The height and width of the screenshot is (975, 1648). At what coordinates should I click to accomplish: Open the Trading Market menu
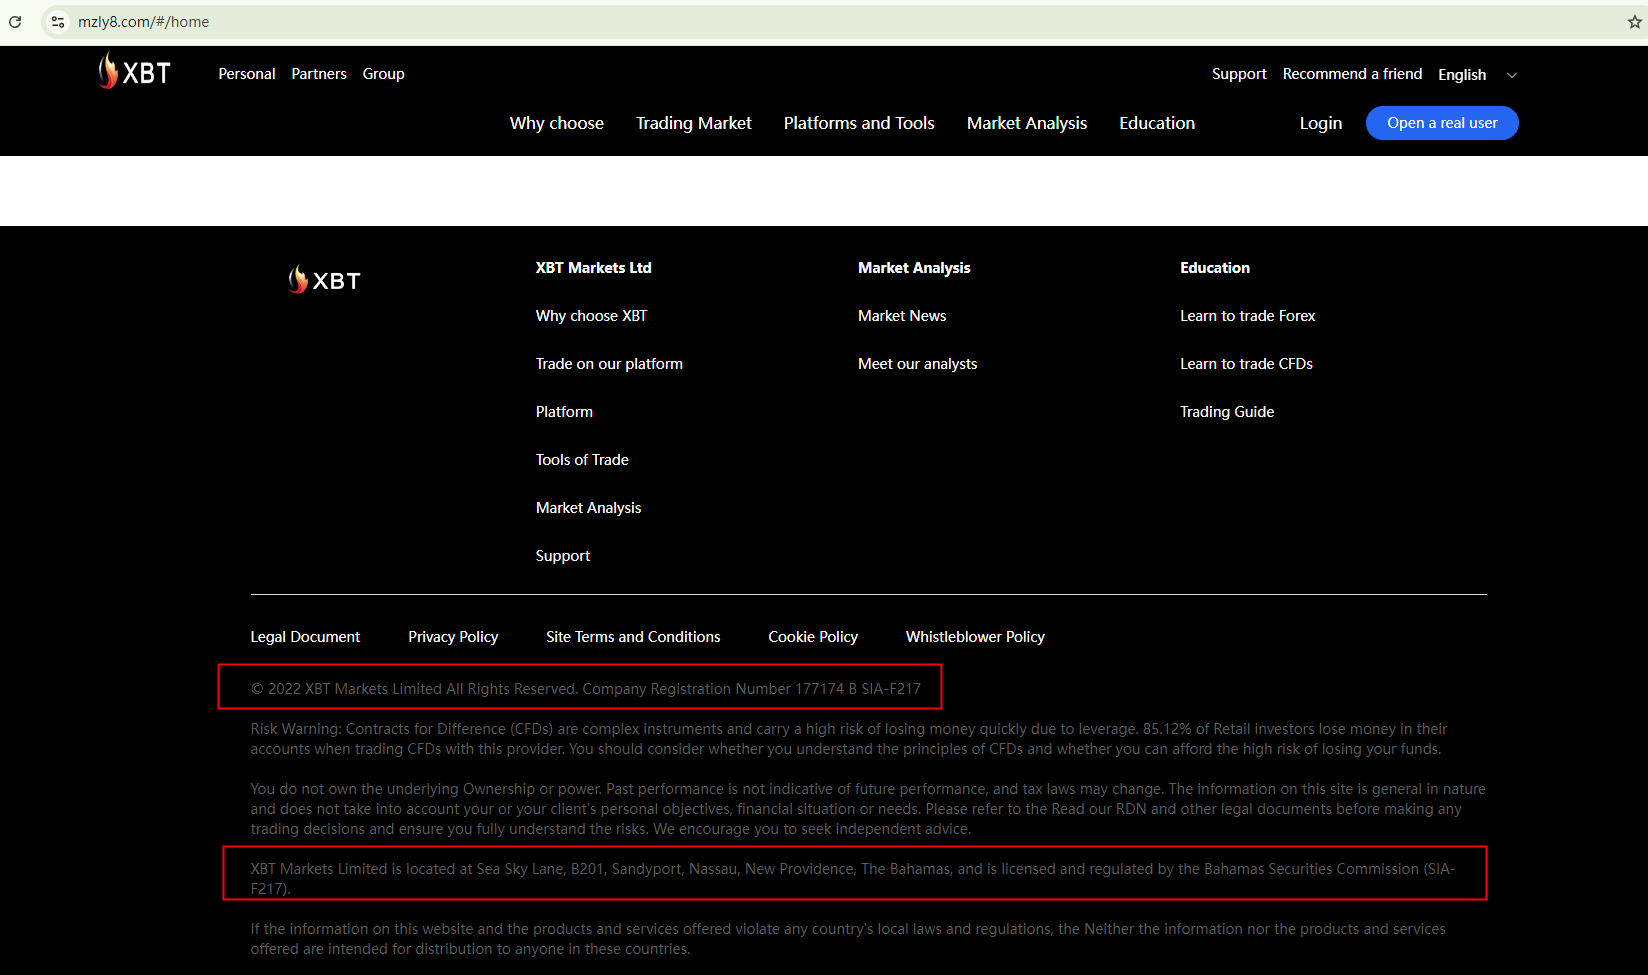[694, 123]
